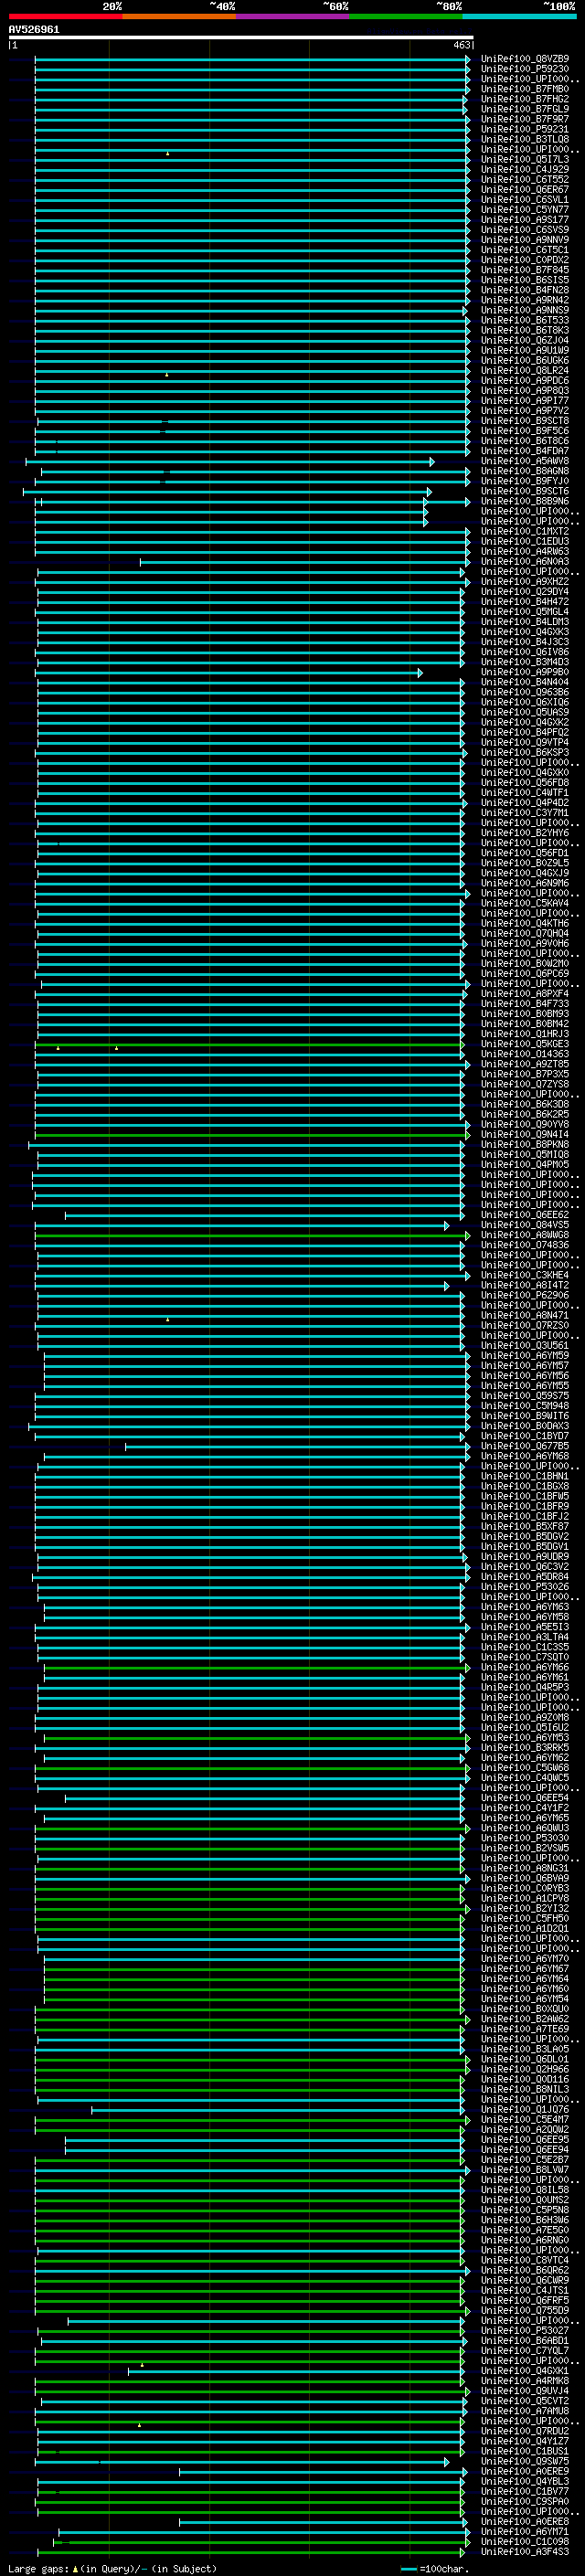Click hit label UniRef100_C0PDX2
Image resolution: width=585 pixels, height=2576 pixels.
524,260
